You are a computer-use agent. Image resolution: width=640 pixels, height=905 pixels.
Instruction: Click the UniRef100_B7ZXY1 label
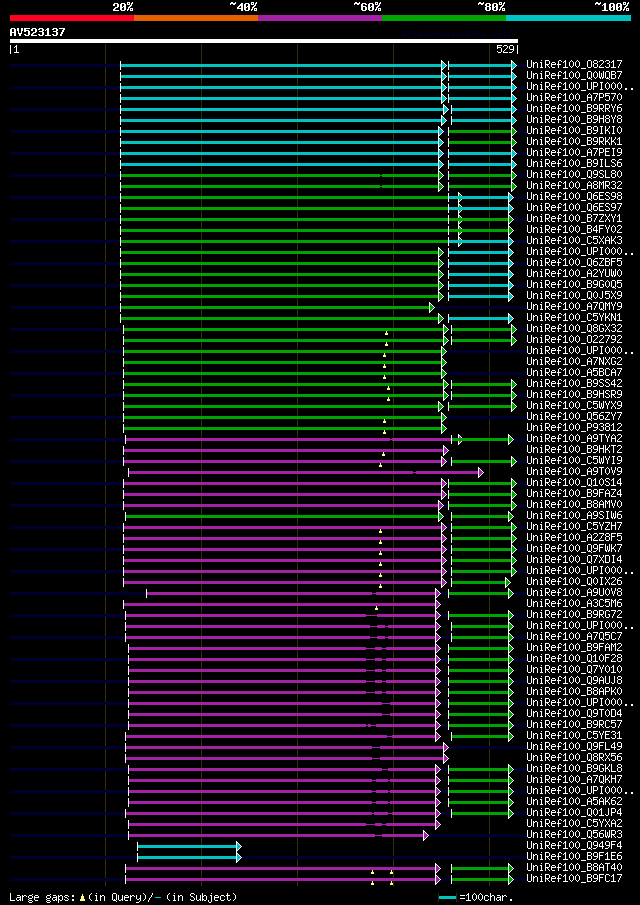click(574, 218)
